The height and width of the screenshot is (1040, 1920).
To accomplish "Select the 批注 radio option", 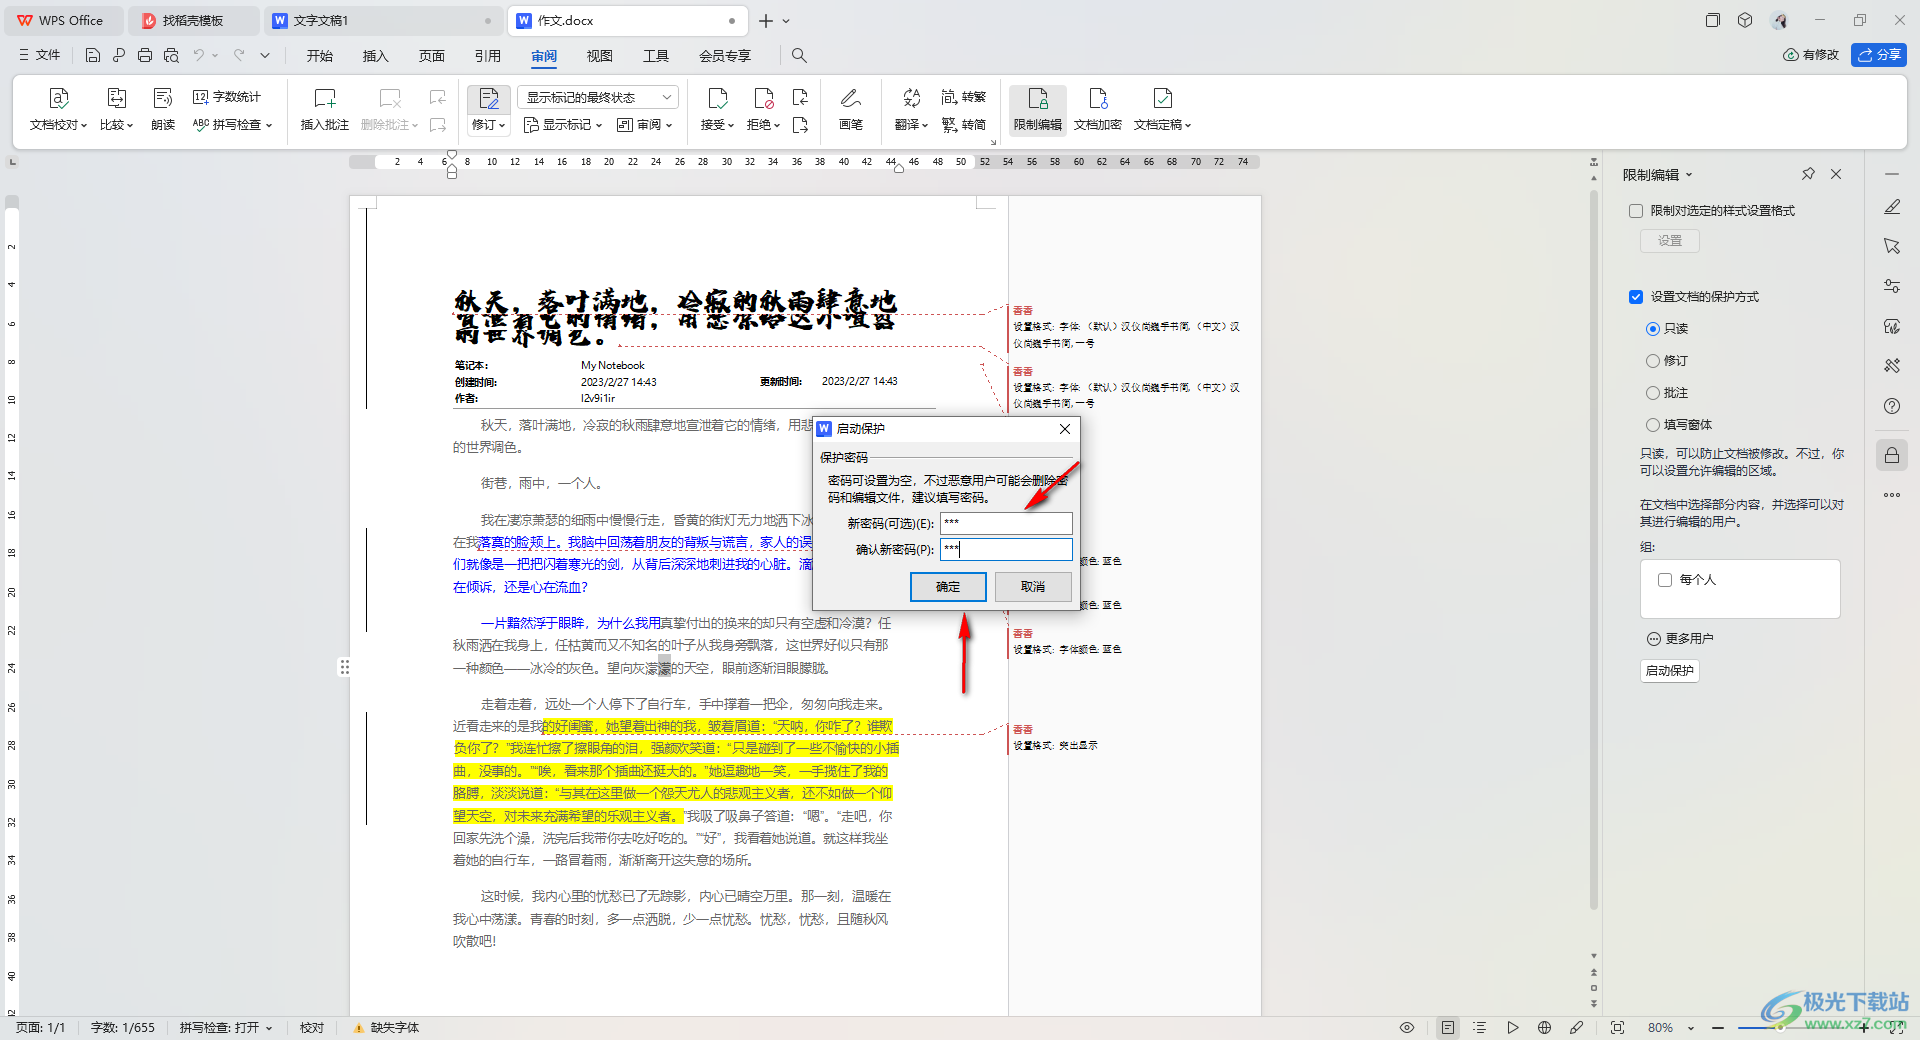I will tap(1652, 393).
